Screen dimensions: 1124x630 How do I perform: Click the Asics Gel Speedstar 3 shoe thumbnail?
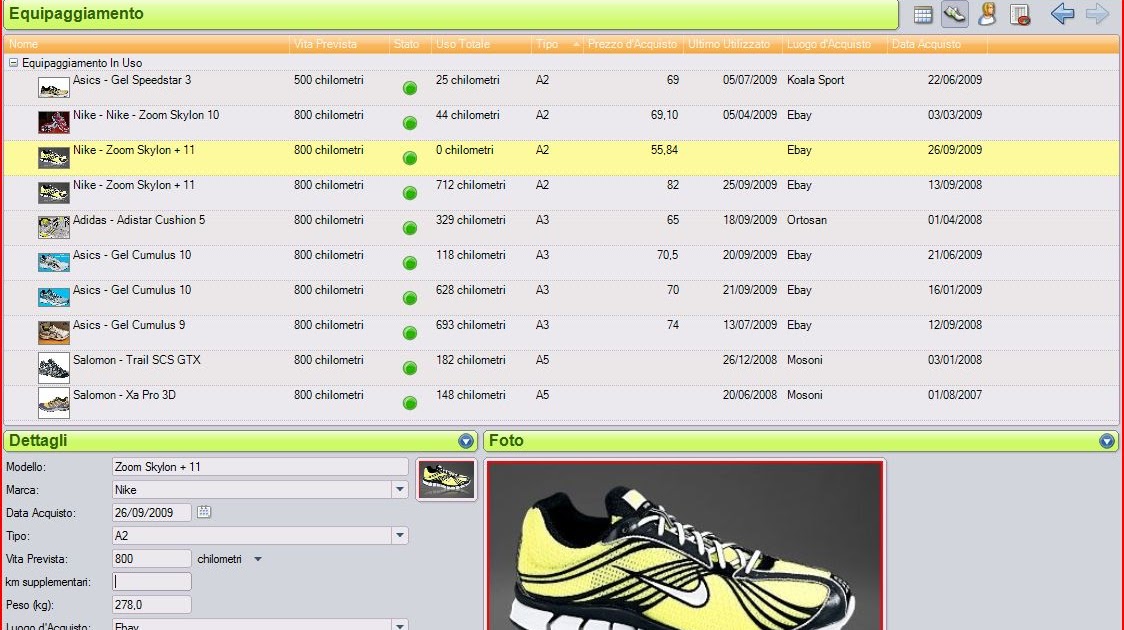[54, 88]
